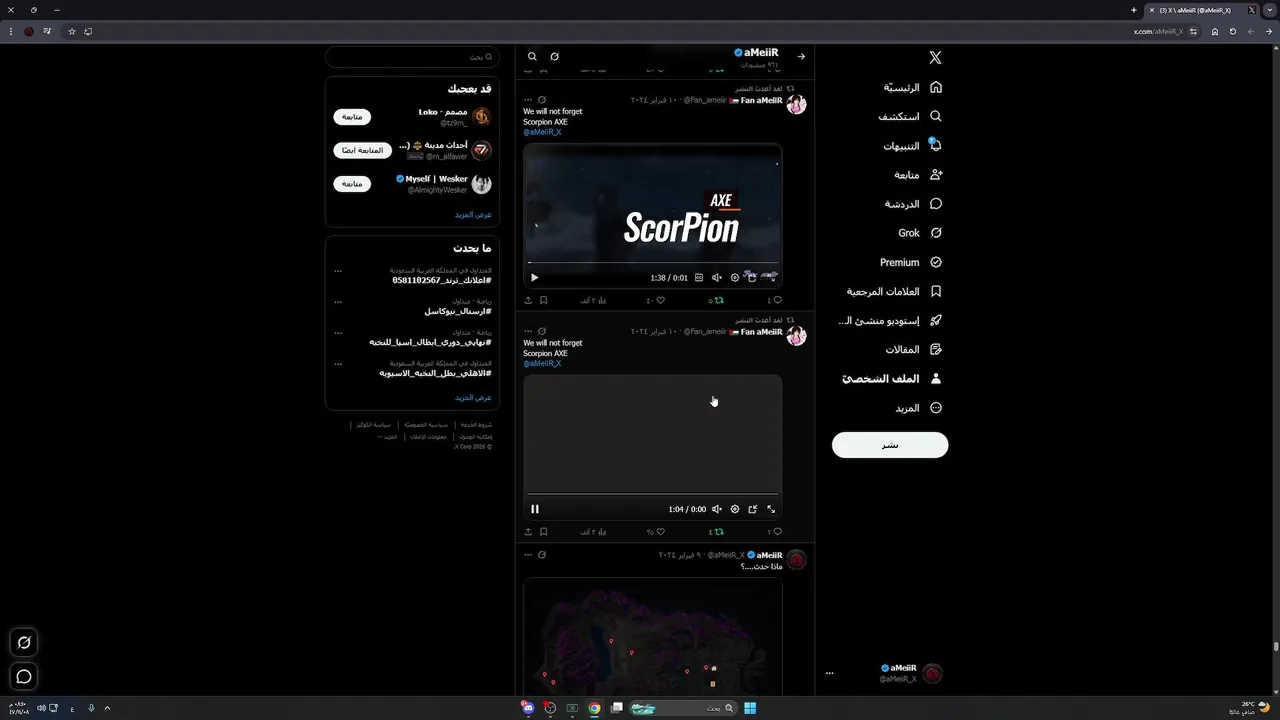Open trend options for #ارسنال_نيوكاسل

click(x=338, y=302)
